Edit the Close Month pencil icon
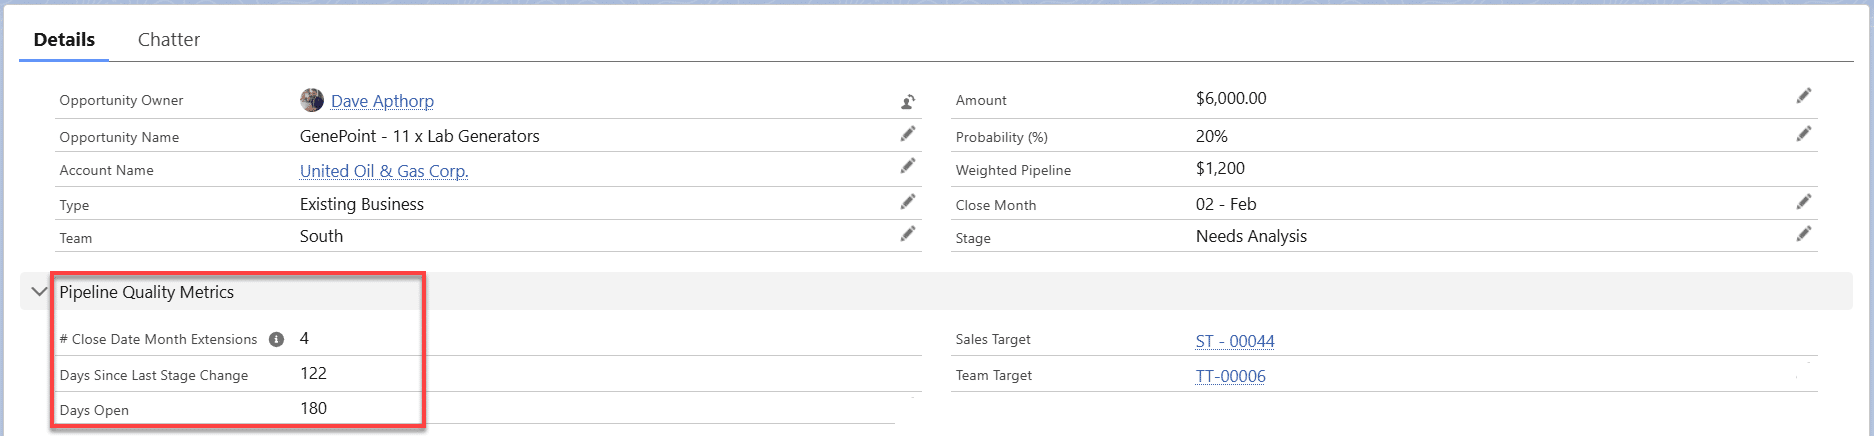 click(x=1804, y=202)
